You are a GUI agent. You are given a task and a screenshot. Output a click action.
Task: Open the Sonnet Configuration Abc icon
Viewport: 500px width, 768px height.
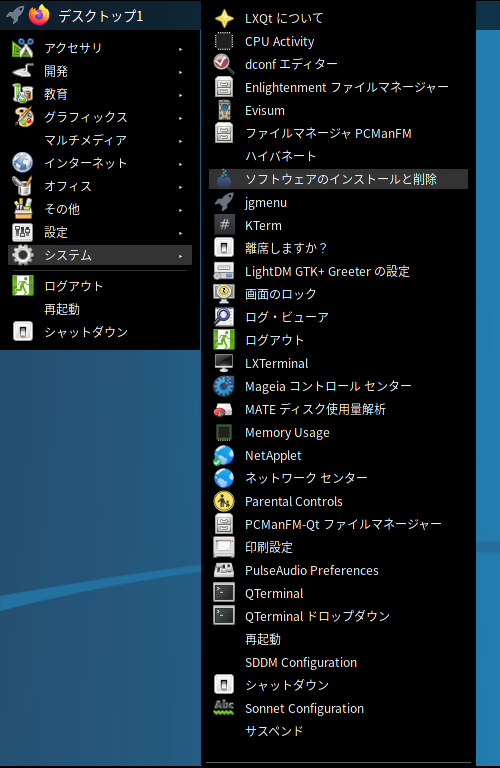pyautogui.click(x=224, y=708)
